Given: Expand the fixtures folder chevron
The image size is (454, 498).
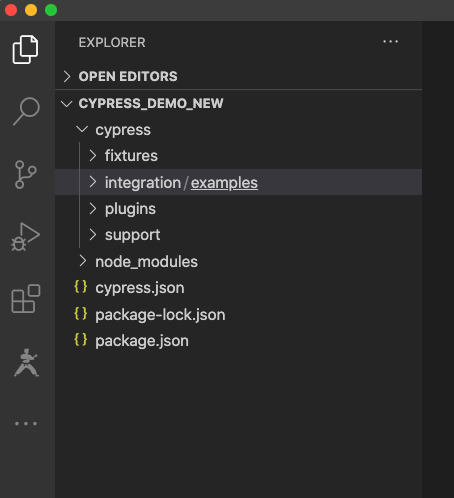Looking at the screenshot, I should tap(93, 155).
